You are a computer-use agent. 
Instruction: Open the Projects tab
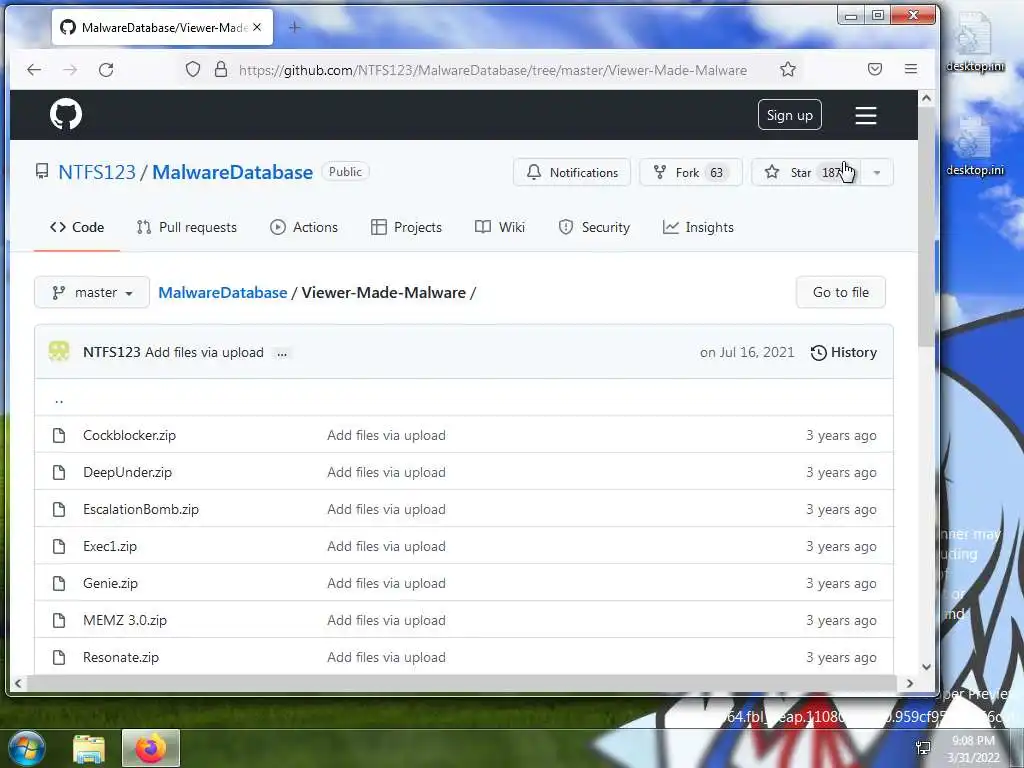click(x=406, y=227)
